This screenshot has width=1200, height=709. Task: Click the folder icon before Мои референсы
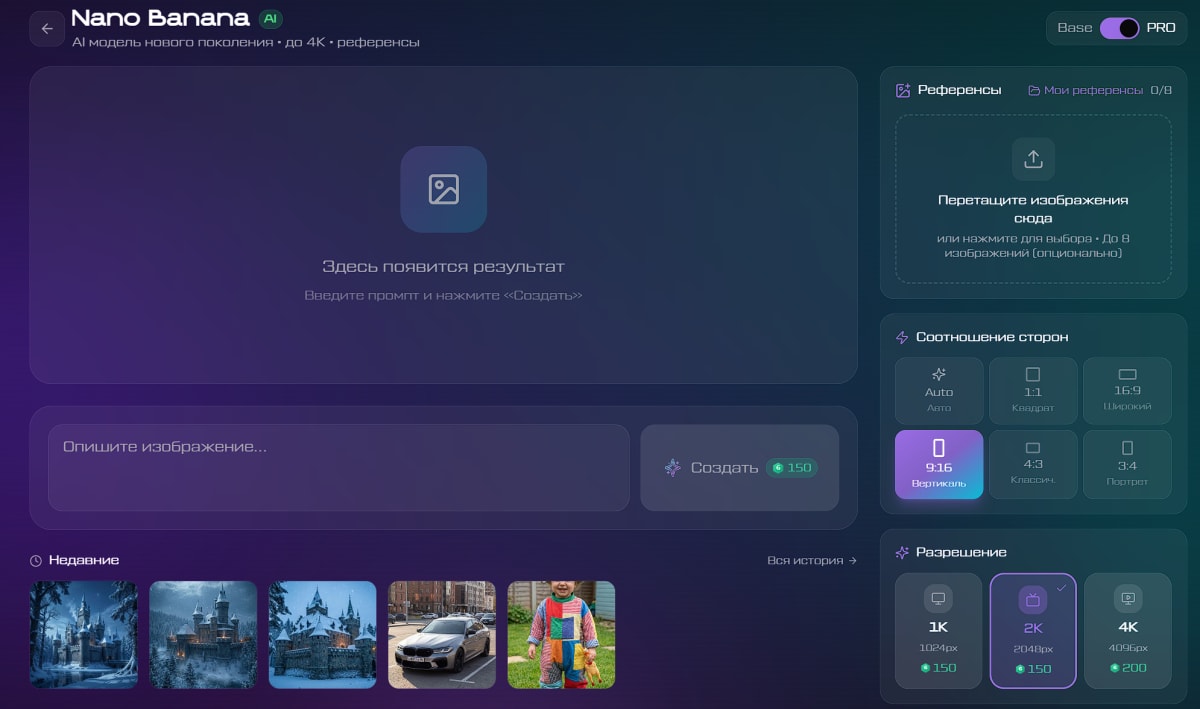click(x=1033, y=89)
